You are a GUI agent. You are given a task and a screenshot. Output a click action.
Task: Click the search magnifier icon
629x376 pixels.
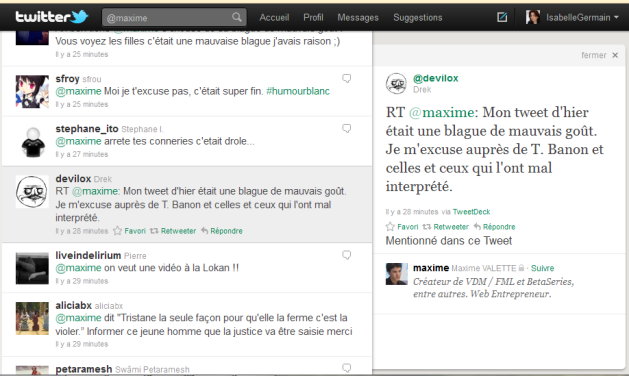coord(237,17)
